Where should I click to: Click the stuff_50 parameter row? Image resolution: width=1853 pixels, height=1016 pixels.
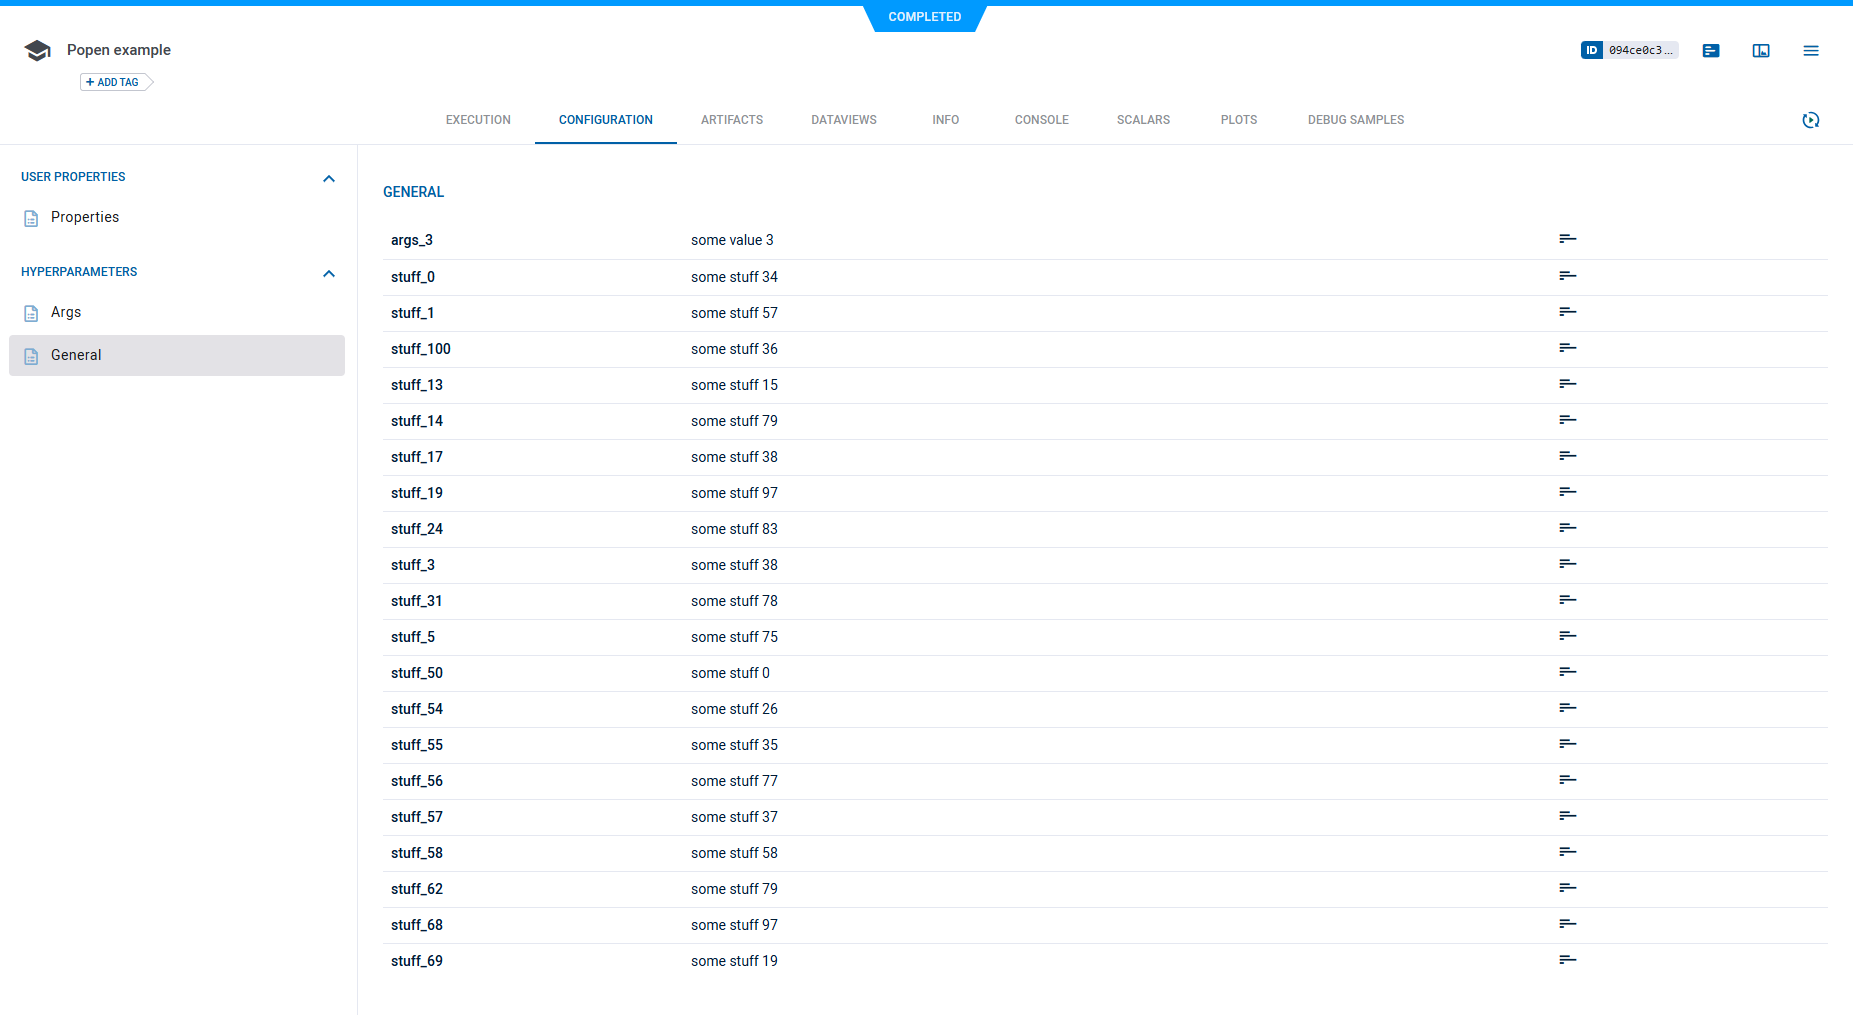417,673
